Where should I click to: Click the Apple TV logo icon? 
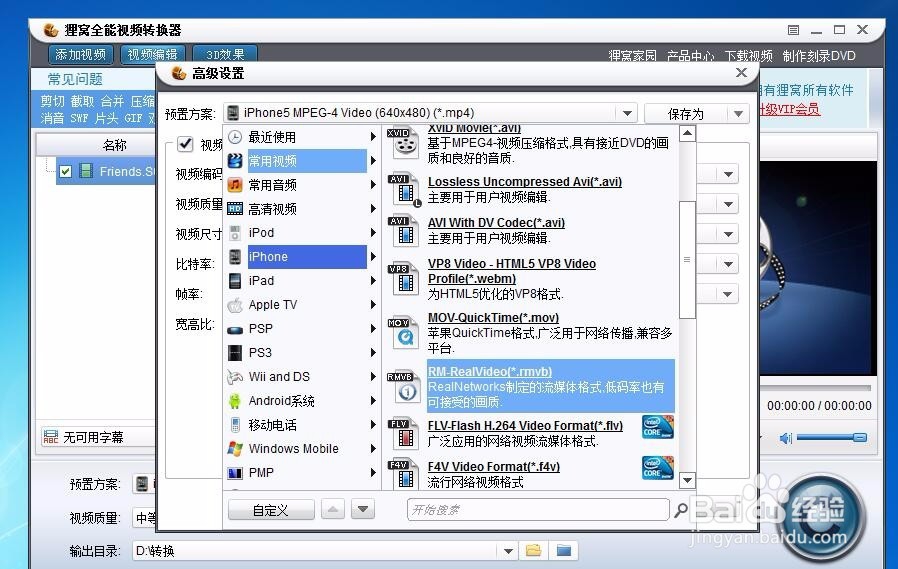235,305
